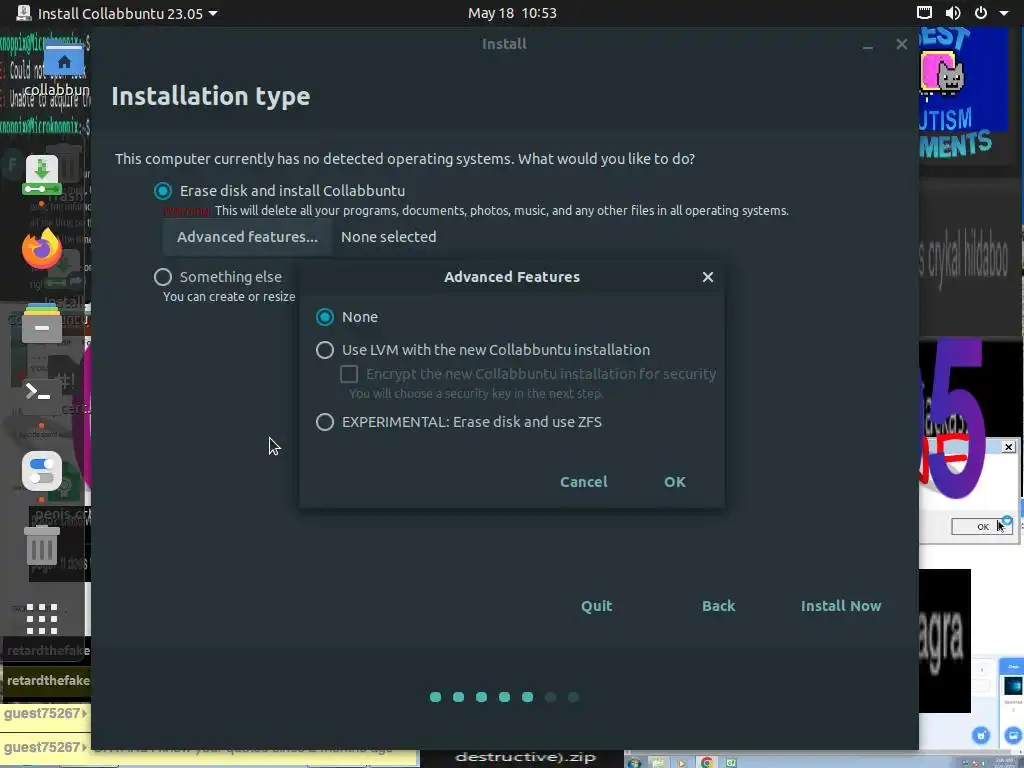Open the system menu dropdown arrow

1004,12
